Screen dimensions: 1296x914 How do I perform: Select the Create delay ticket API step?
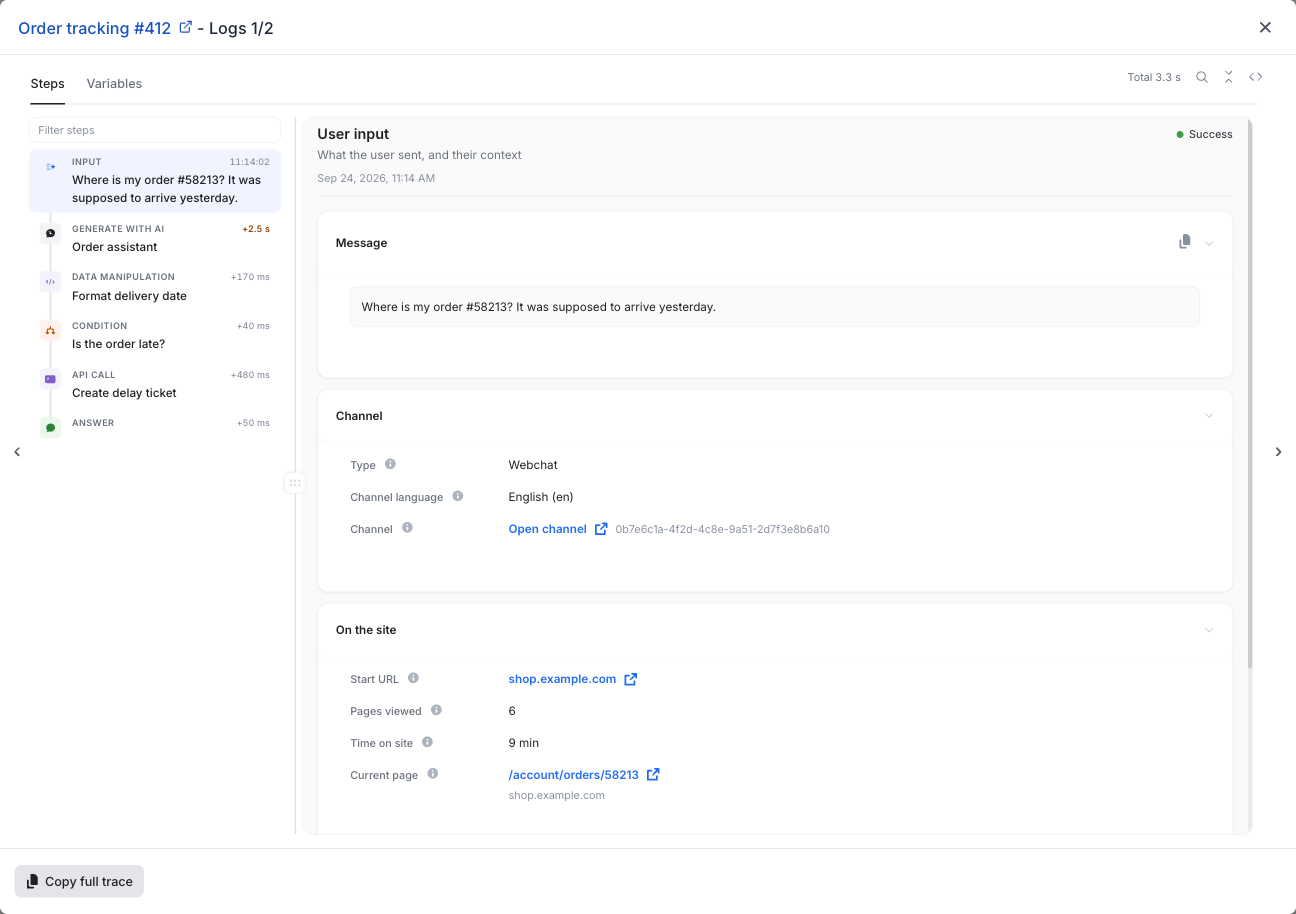[x=155, y=384]
